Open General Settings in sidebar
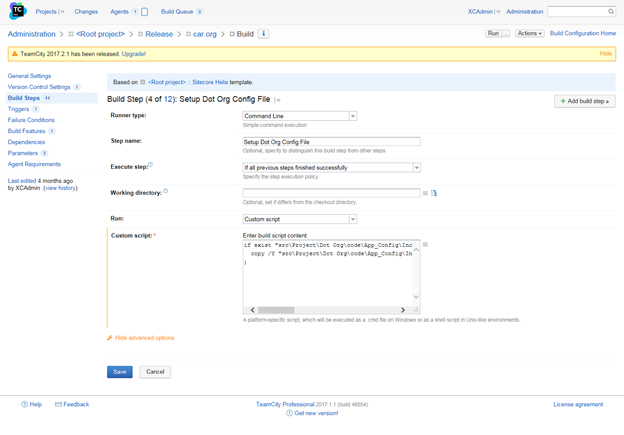The height and width of the screenshot is (435, 624). [x=29, y=76]
